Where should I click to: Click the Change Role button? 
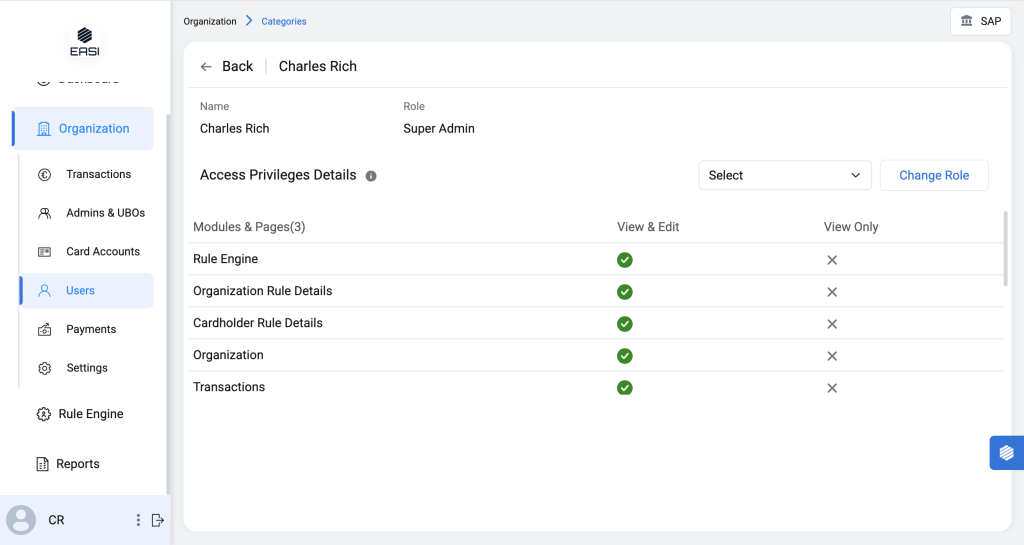coord(933,175)
